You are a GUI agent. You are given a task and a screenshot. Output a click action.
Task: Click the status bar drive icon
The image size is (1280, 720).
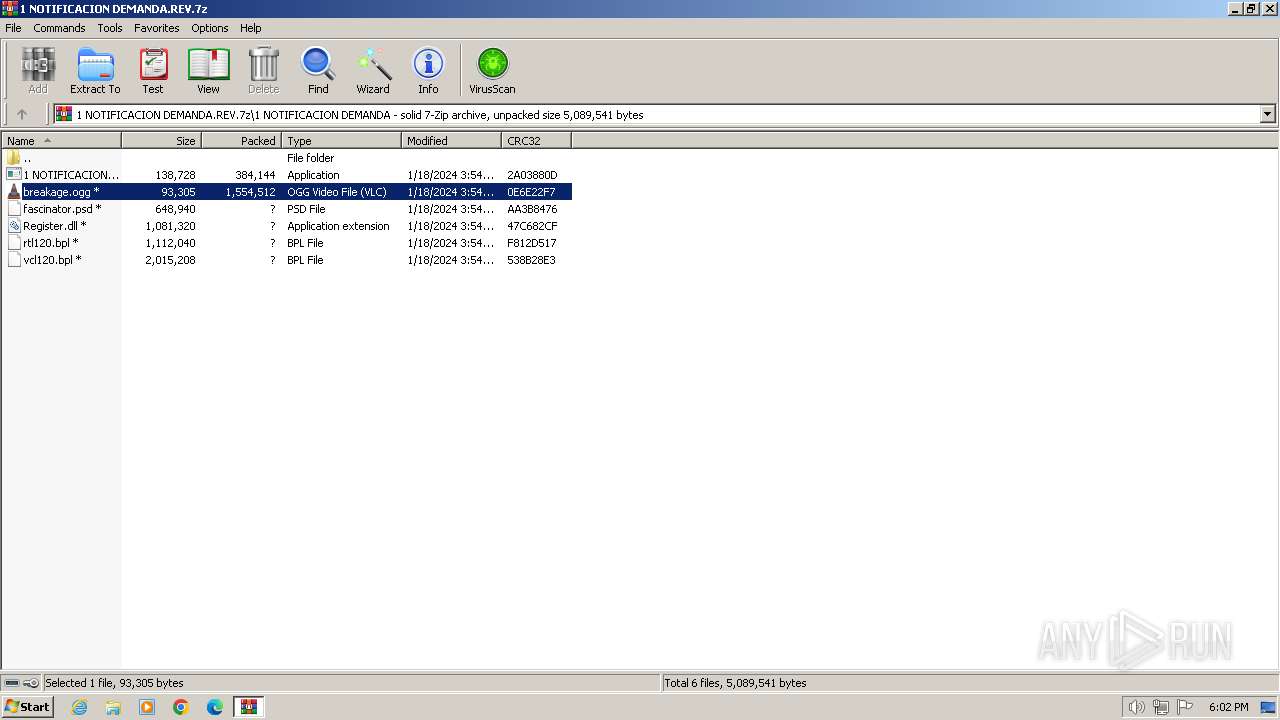[12, 683]
